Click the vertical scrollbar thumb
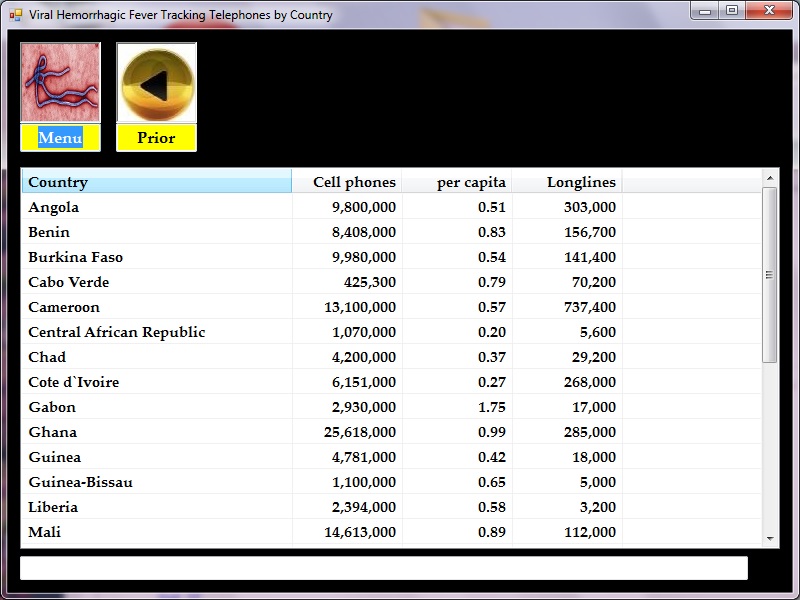Screen dimensions: 800x600 [769, 275]
